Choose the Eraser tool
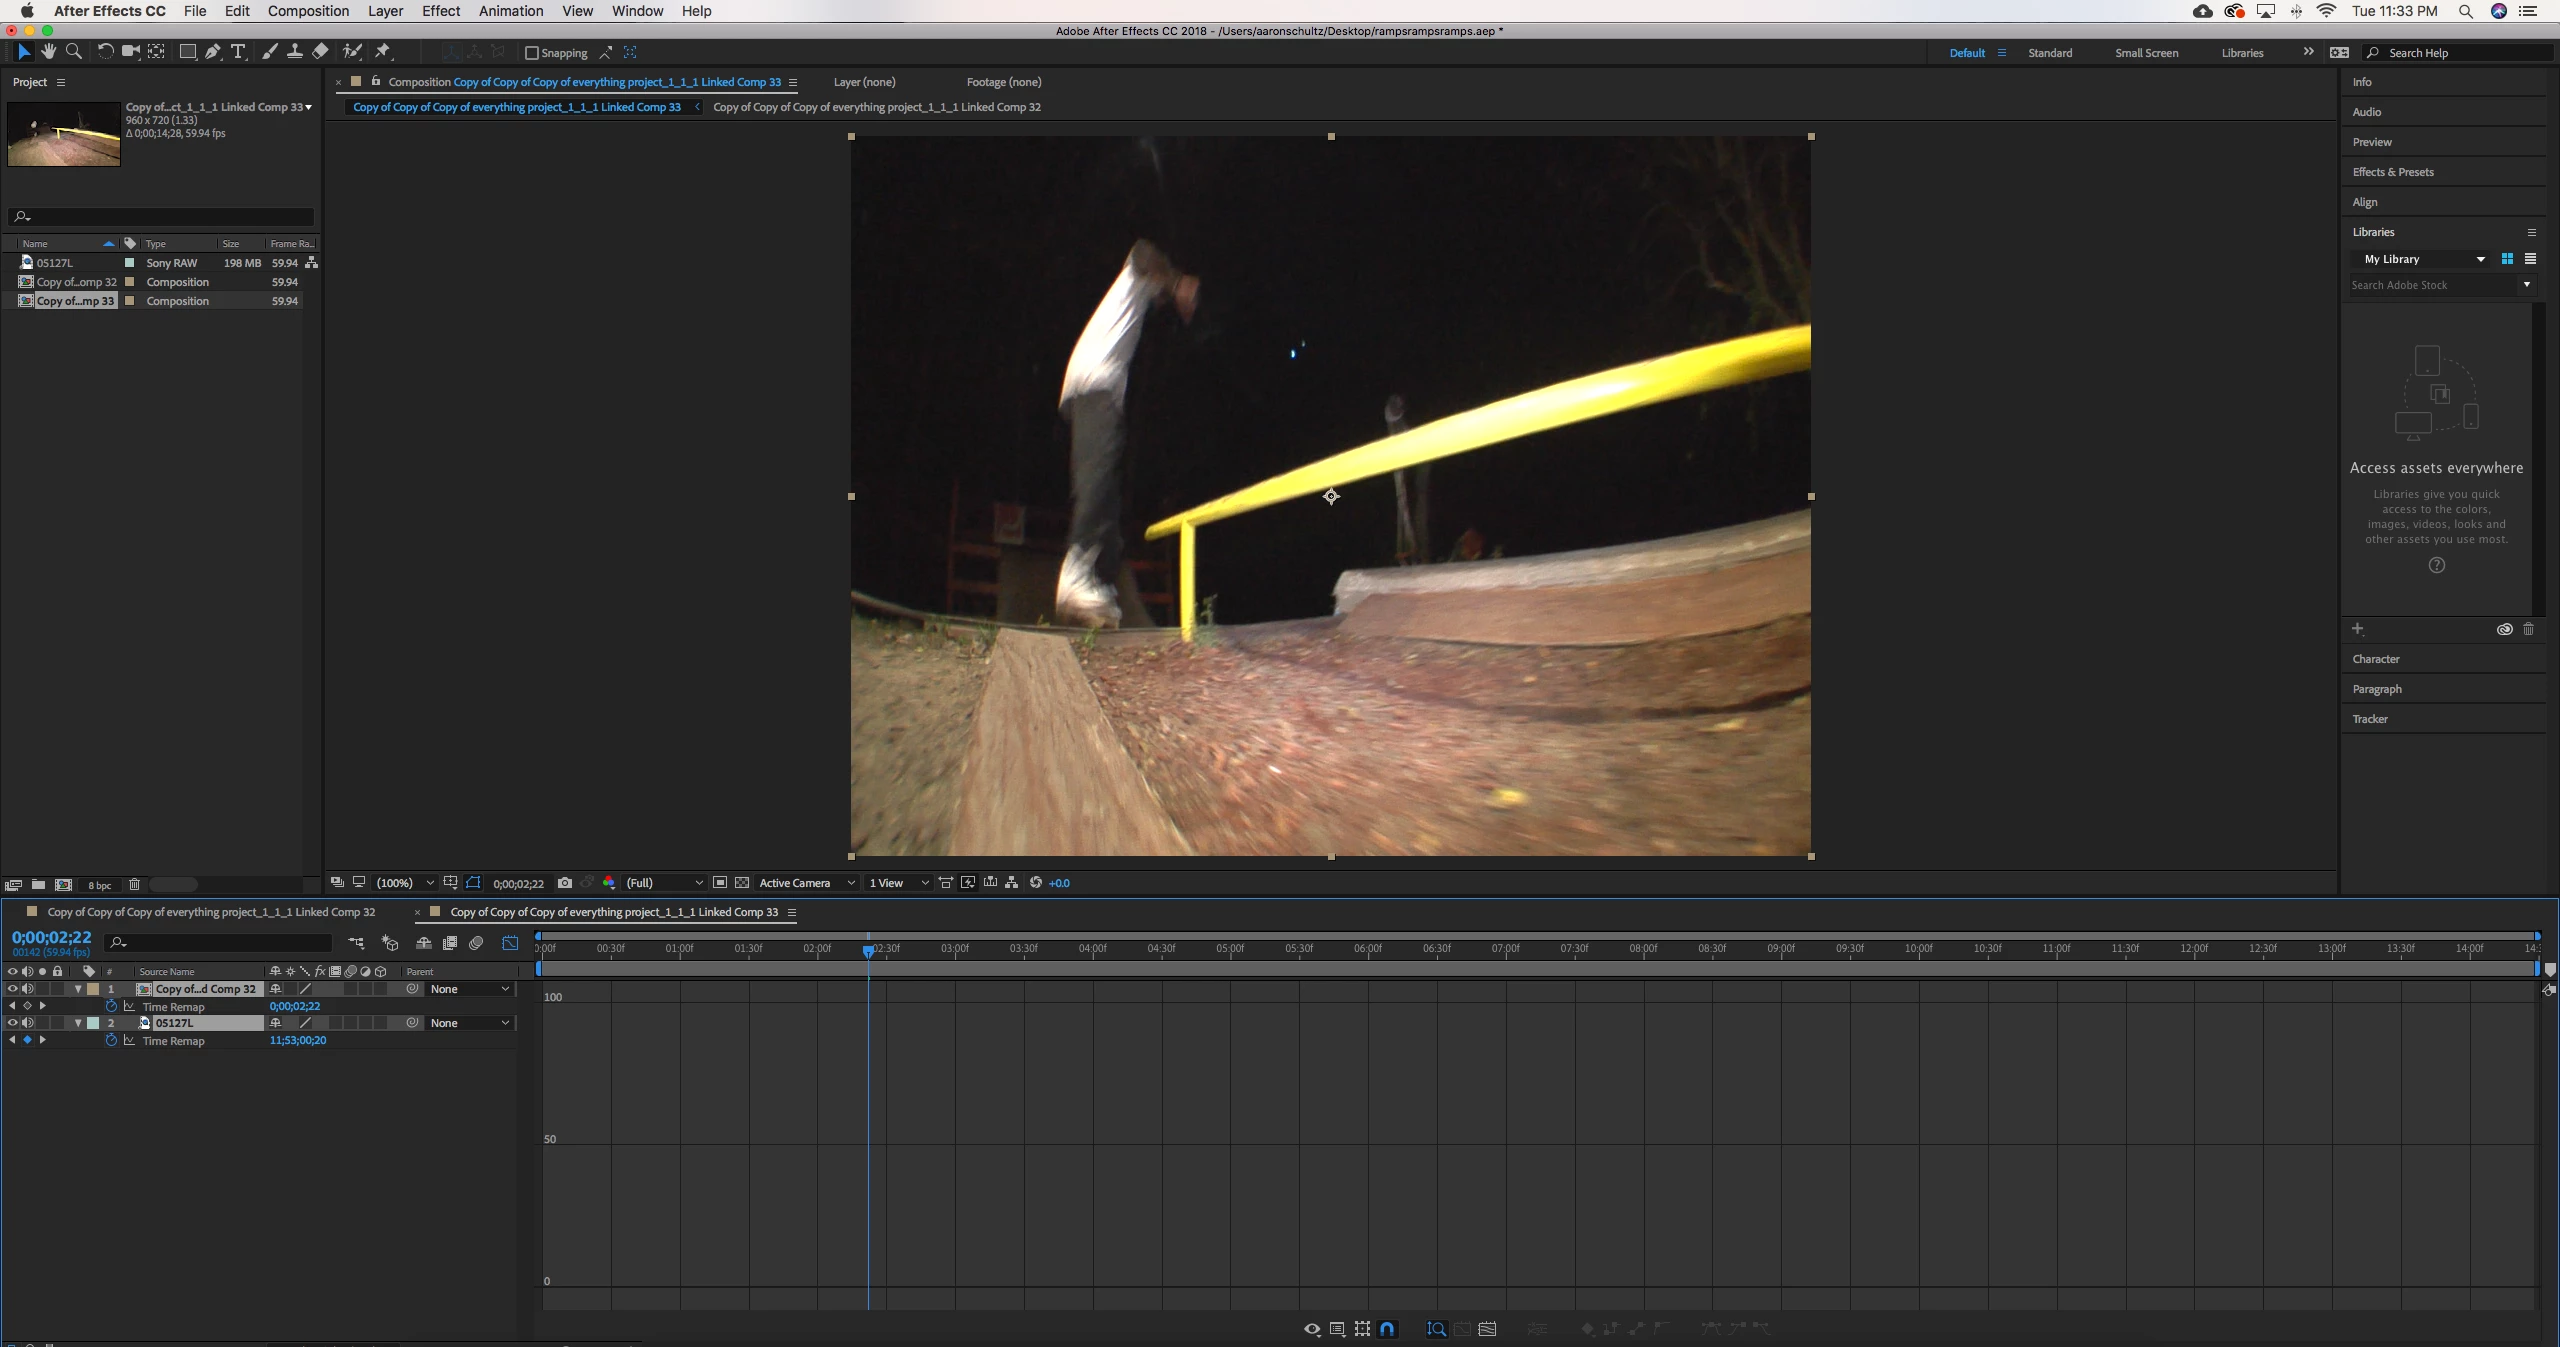This screenshot has width=2560, height=1347. (x=320, y=52)
